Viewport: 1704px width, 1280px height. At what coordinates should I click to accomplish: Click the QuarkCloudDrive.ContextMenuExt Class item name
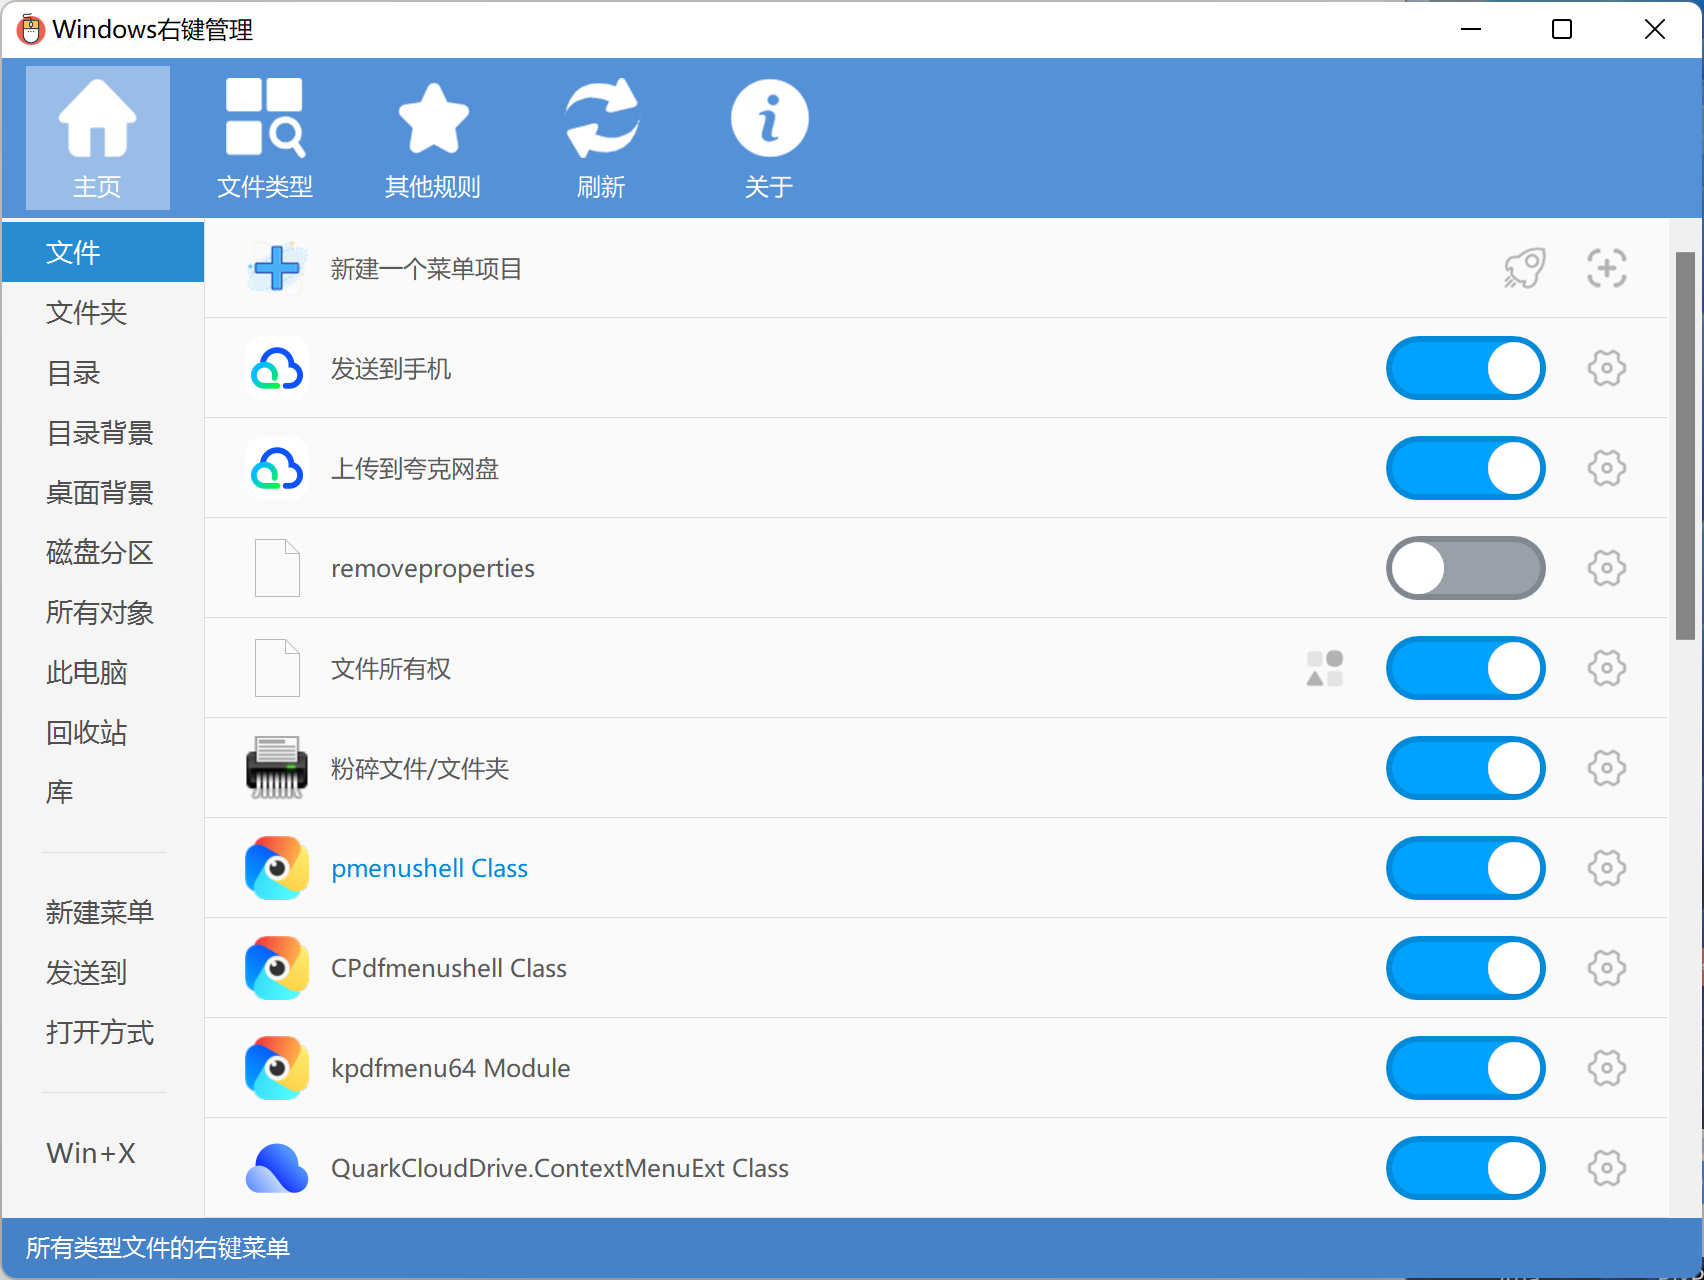[x=560, y=1168]
